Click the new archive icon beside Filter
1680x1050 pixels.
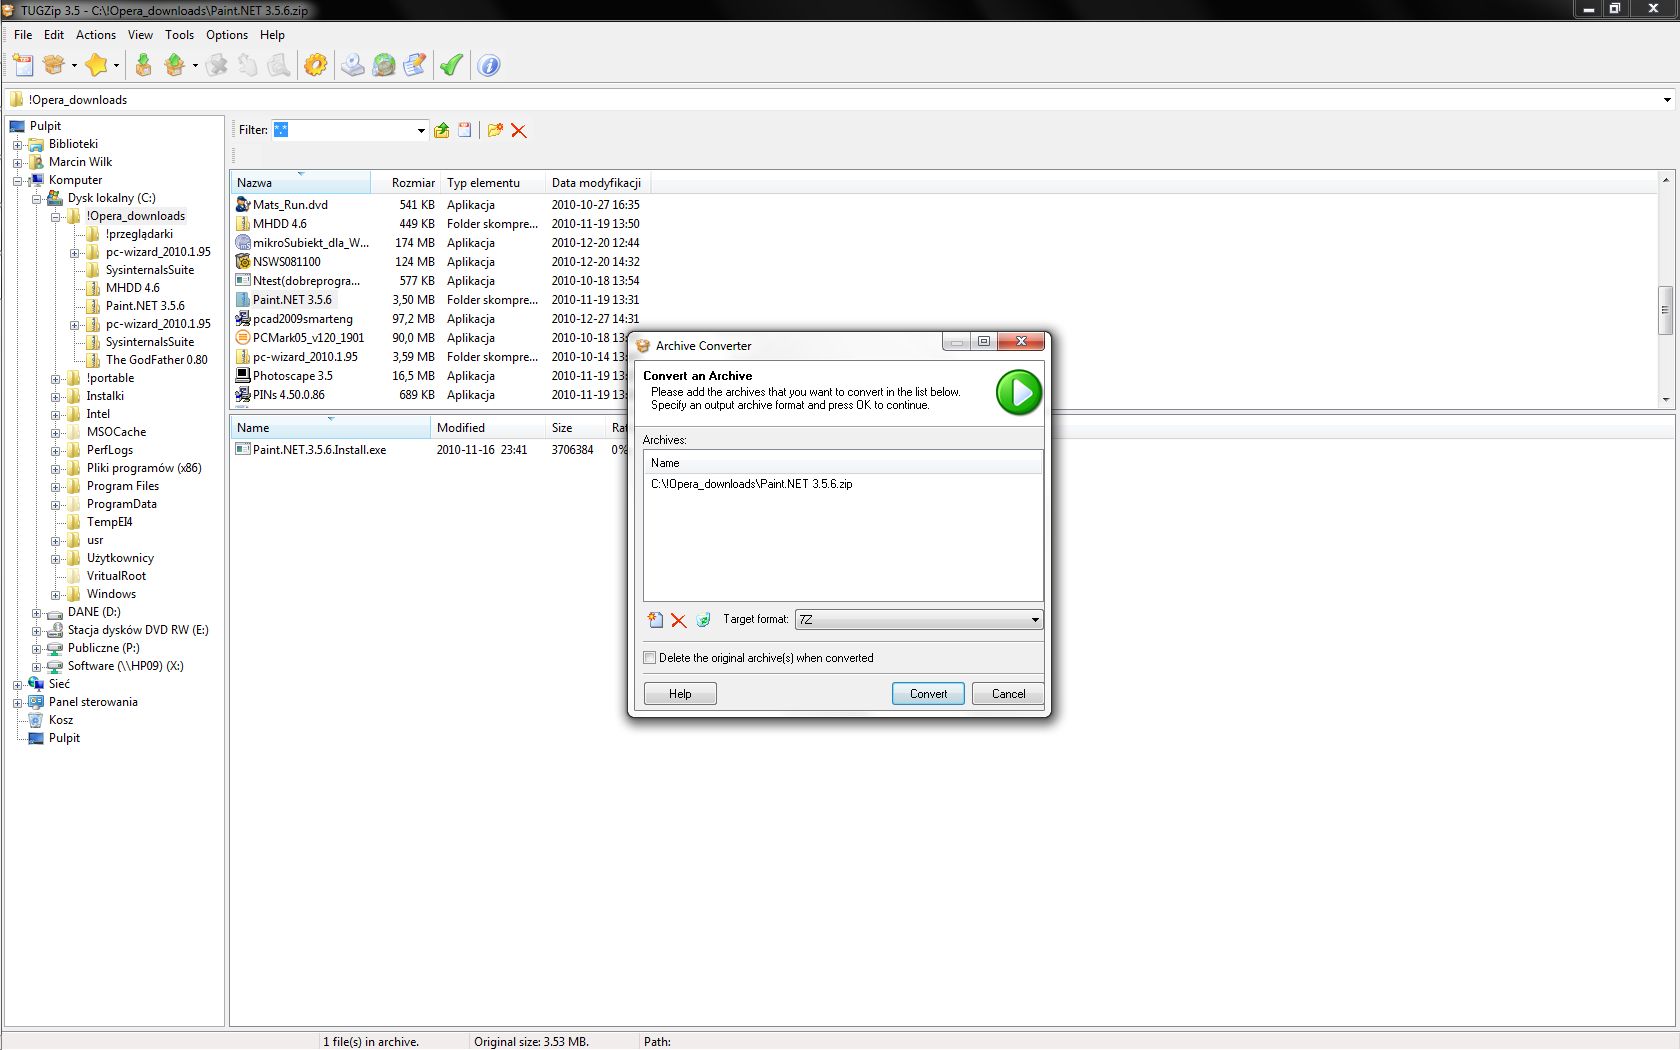[x=465, y=130]
